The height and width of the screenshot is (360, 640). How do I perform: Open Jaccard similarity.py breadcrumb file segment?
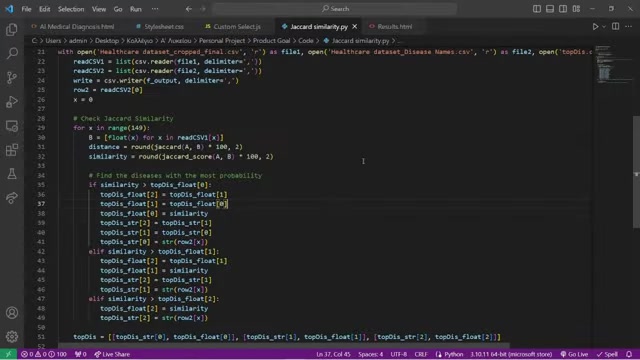[356, 40]
